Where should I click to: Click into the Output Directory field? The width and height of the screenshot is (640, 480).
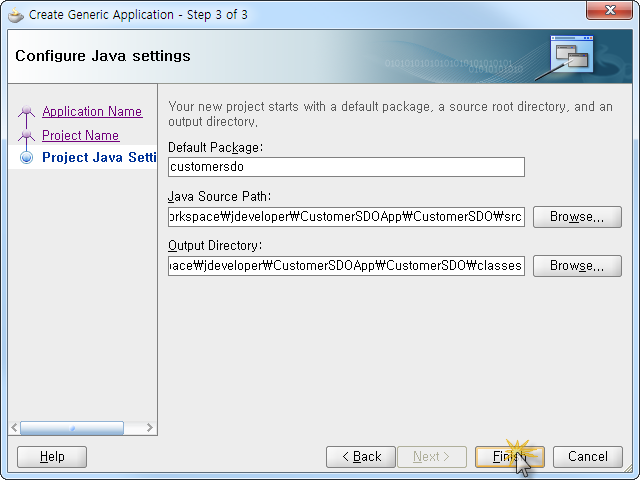346,266
